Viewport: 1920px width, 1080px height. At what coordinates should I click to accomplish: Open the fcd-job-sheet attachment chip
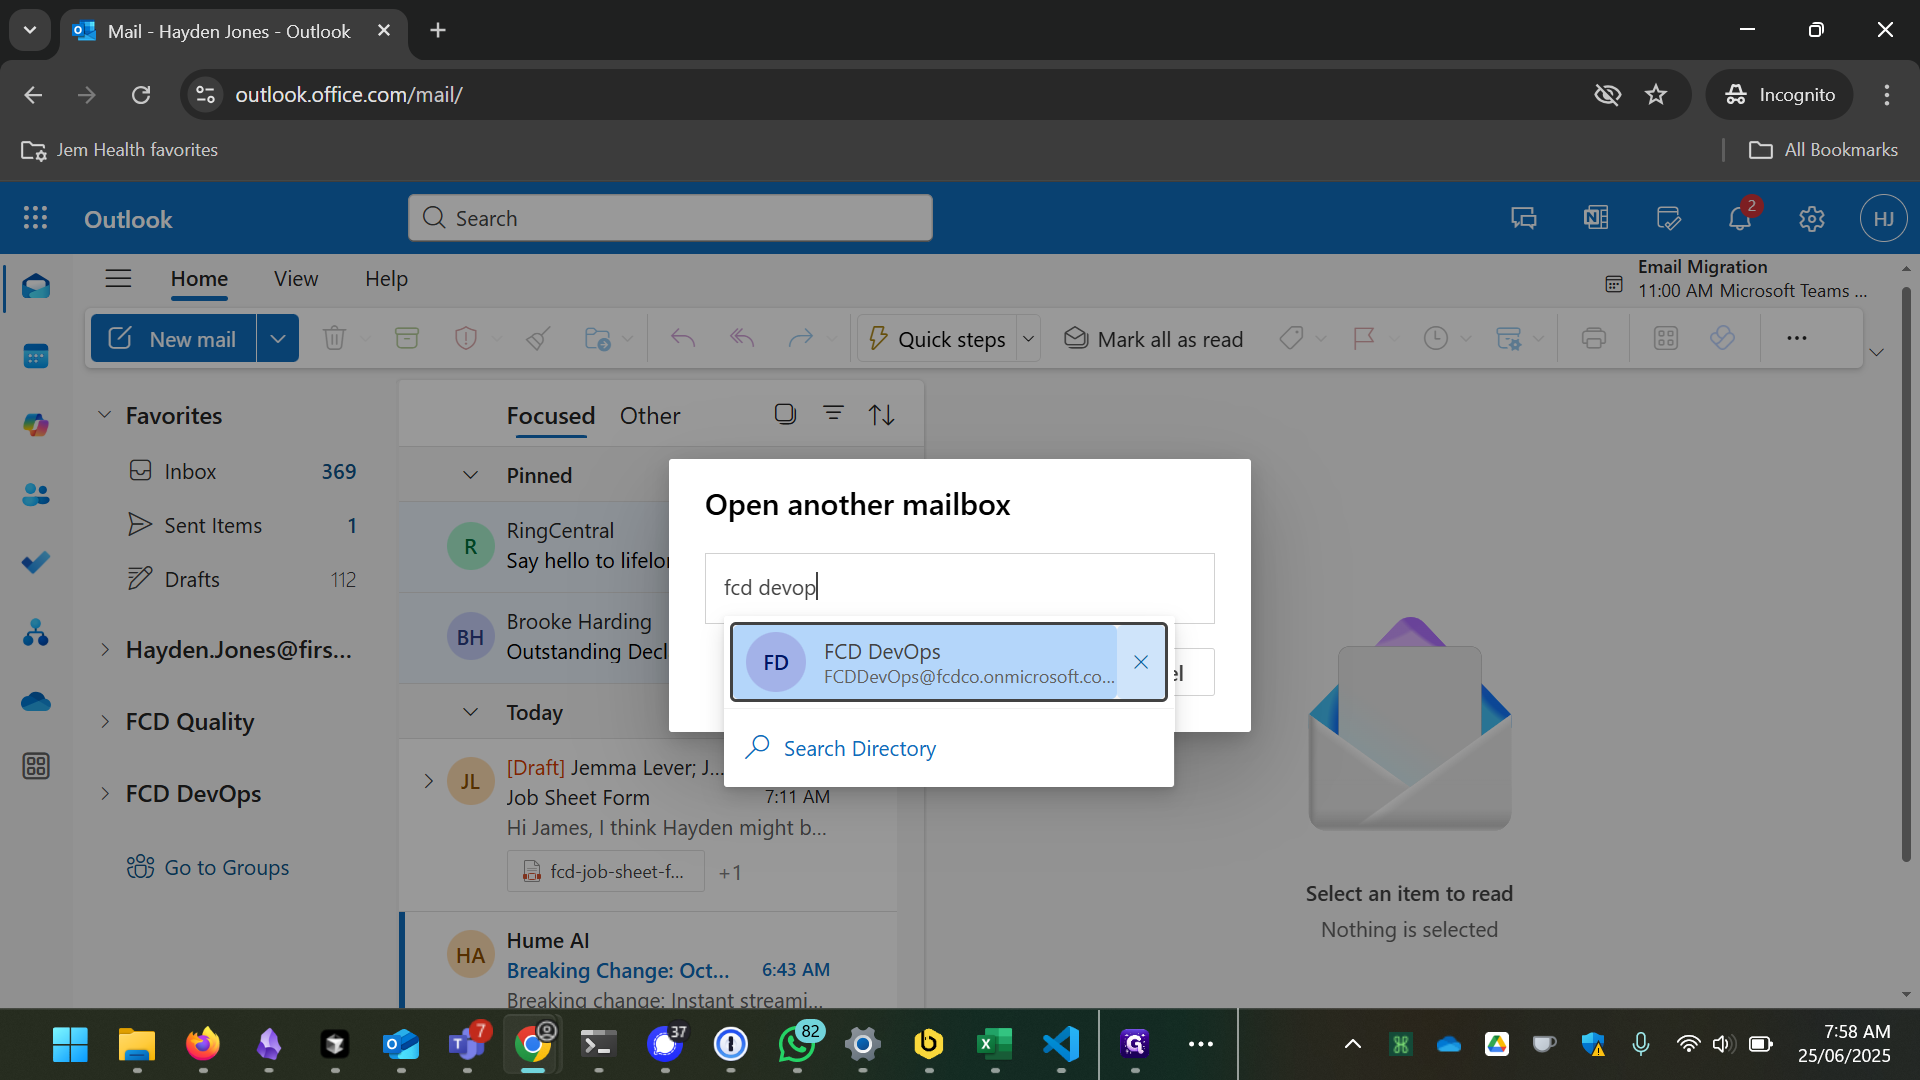click(x=605, y=872)
